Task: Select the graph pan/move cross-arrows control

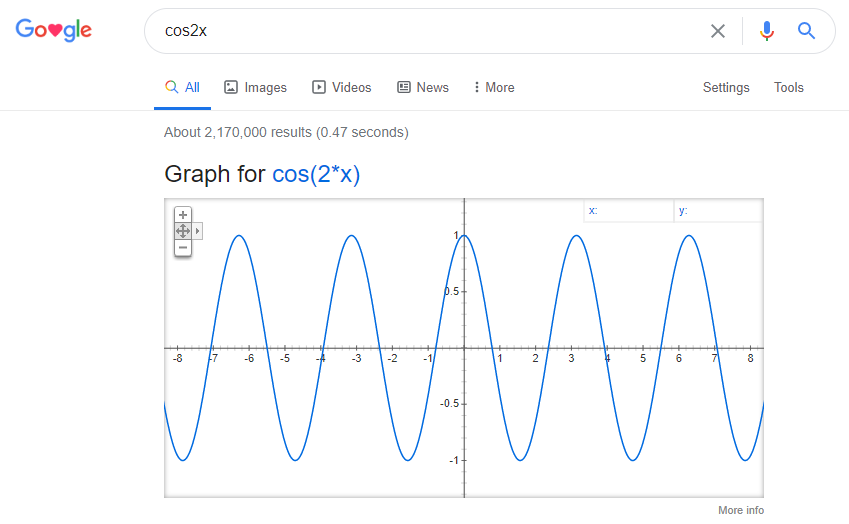Action: 182,231
